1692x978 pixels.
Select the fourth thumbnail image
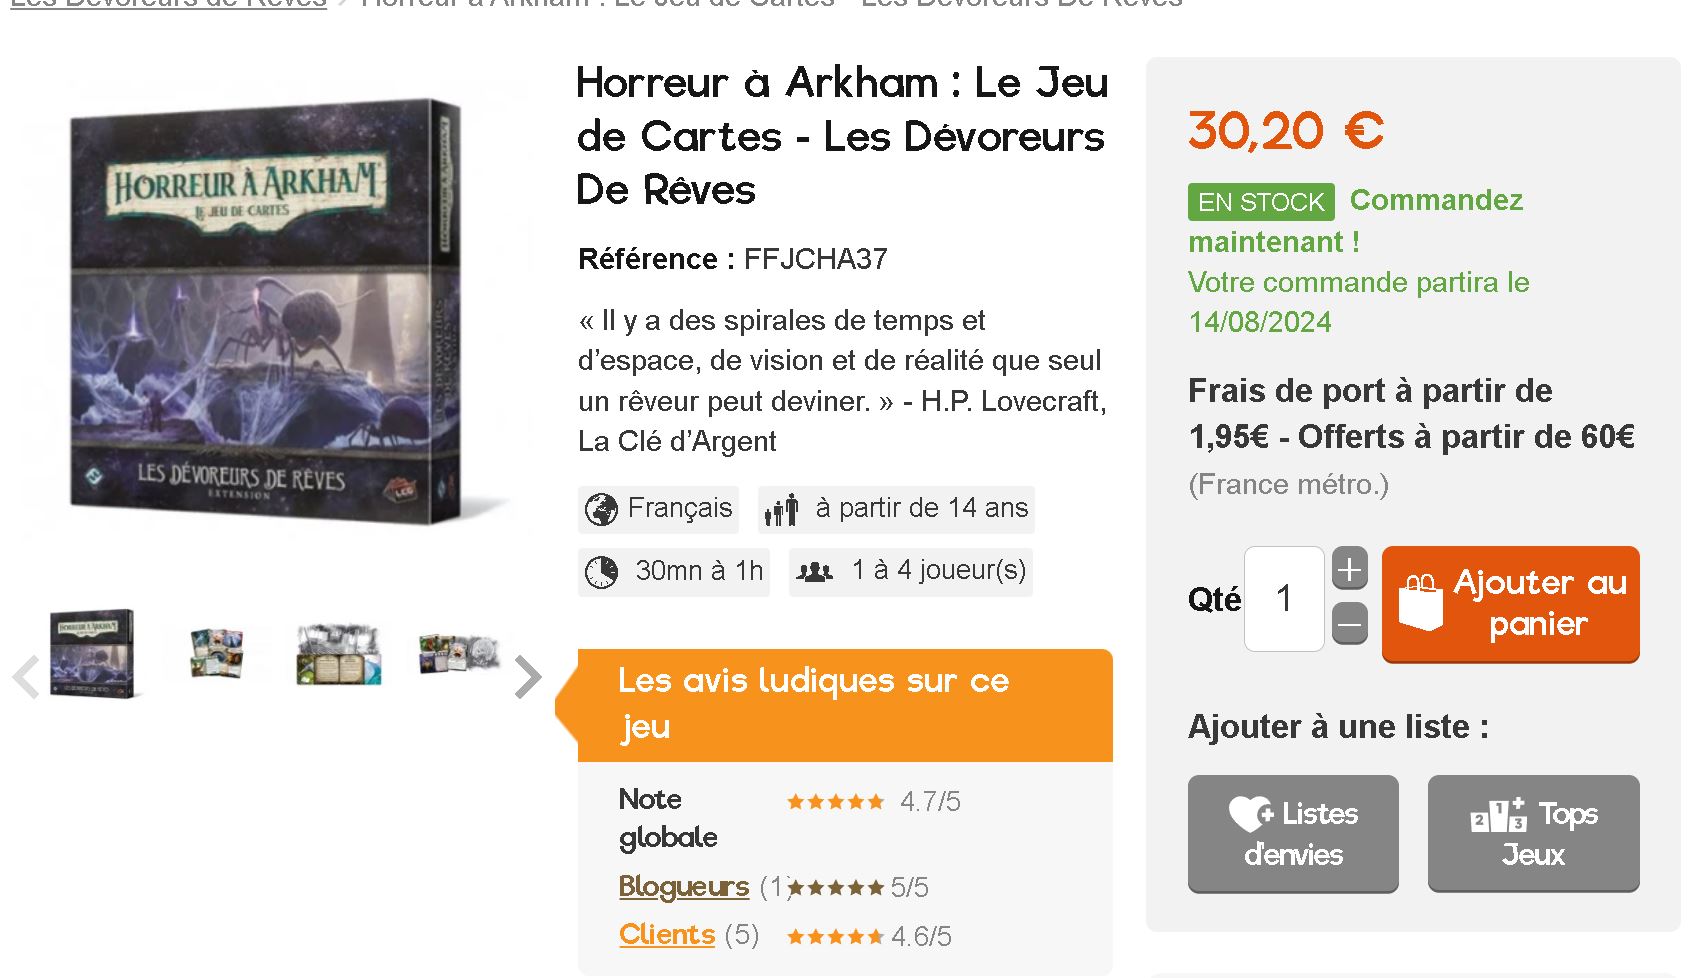tap(459, 653)
